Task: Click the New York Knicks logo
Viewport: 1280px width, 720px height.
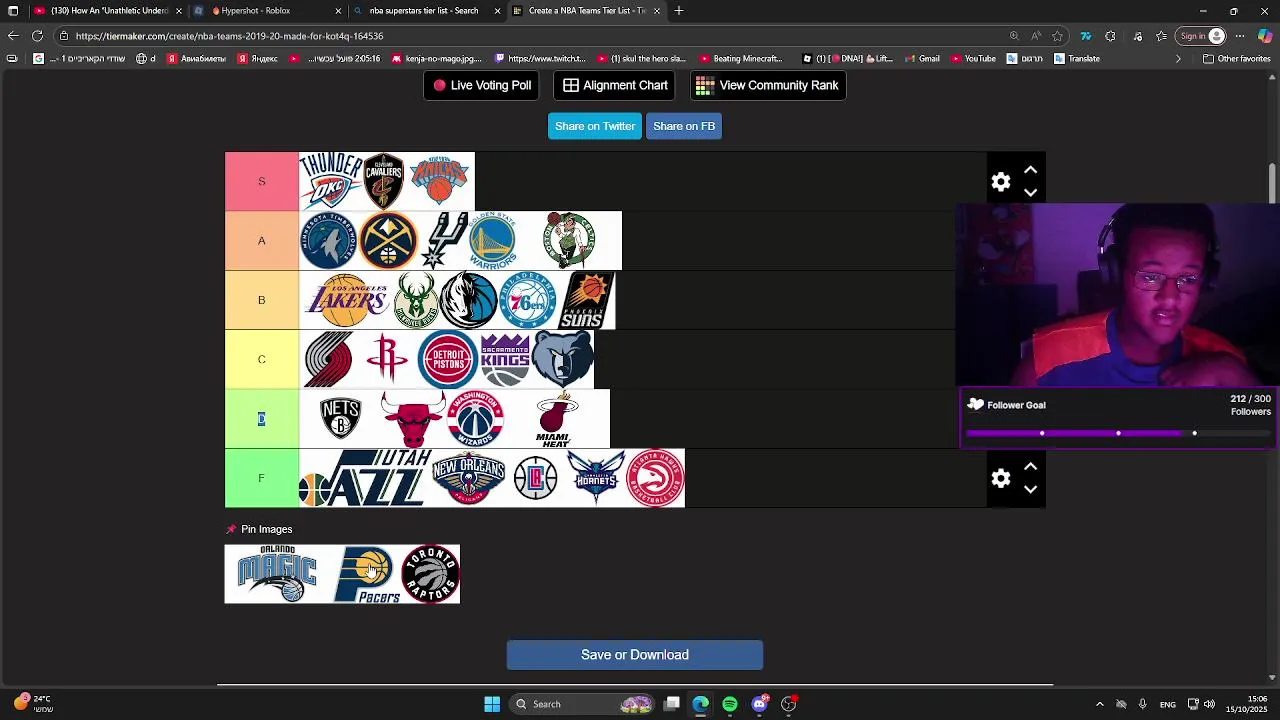Action: 440,181
